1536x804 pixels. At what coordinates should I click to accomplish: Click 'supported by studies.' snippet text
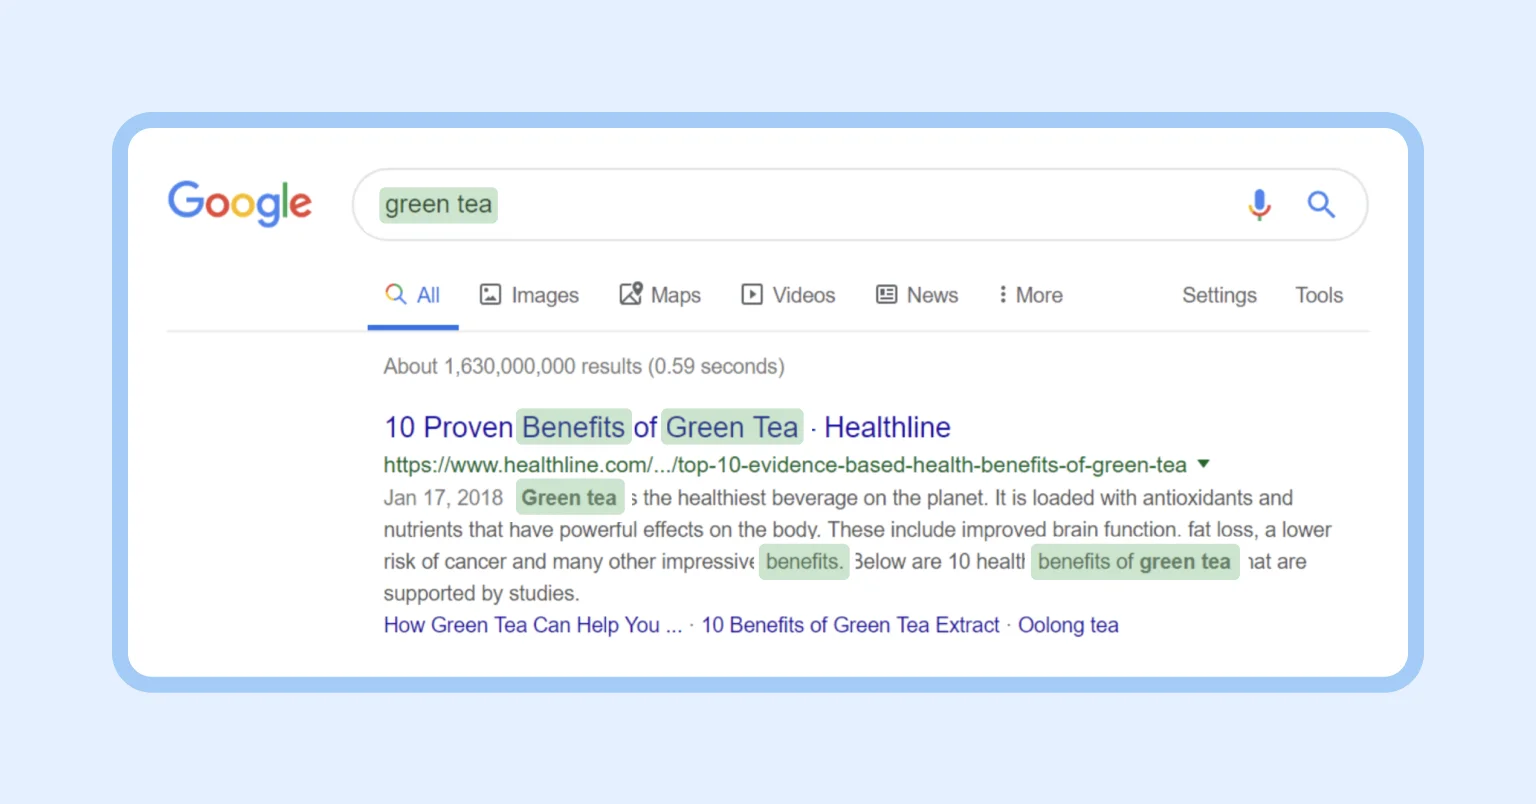tap(481, 593)
